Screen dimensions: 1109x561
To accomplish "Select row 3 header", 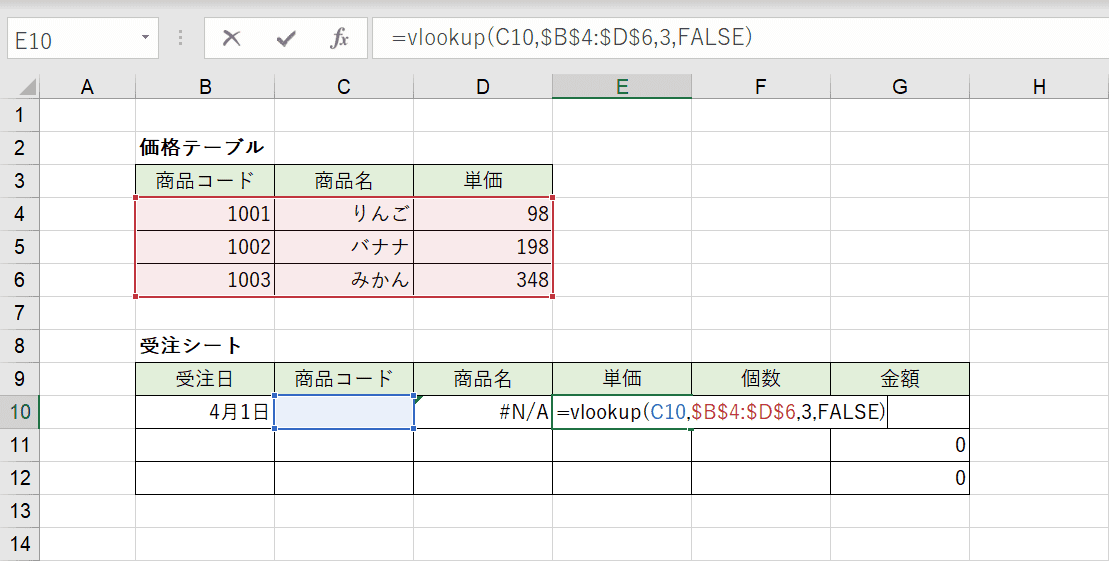I will click(x=20, y=180).
